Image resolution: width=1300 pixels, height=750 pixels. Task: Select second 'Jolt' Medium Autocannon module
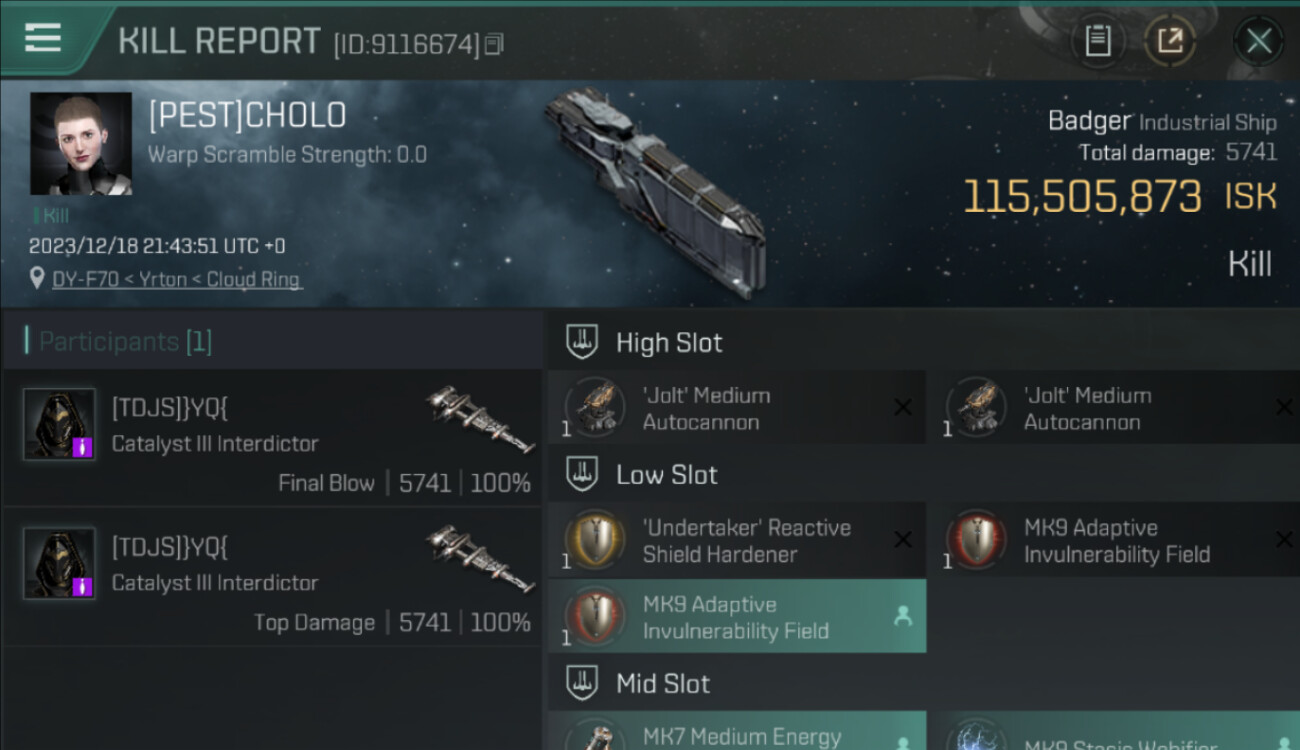click(x=1115, y=408)
